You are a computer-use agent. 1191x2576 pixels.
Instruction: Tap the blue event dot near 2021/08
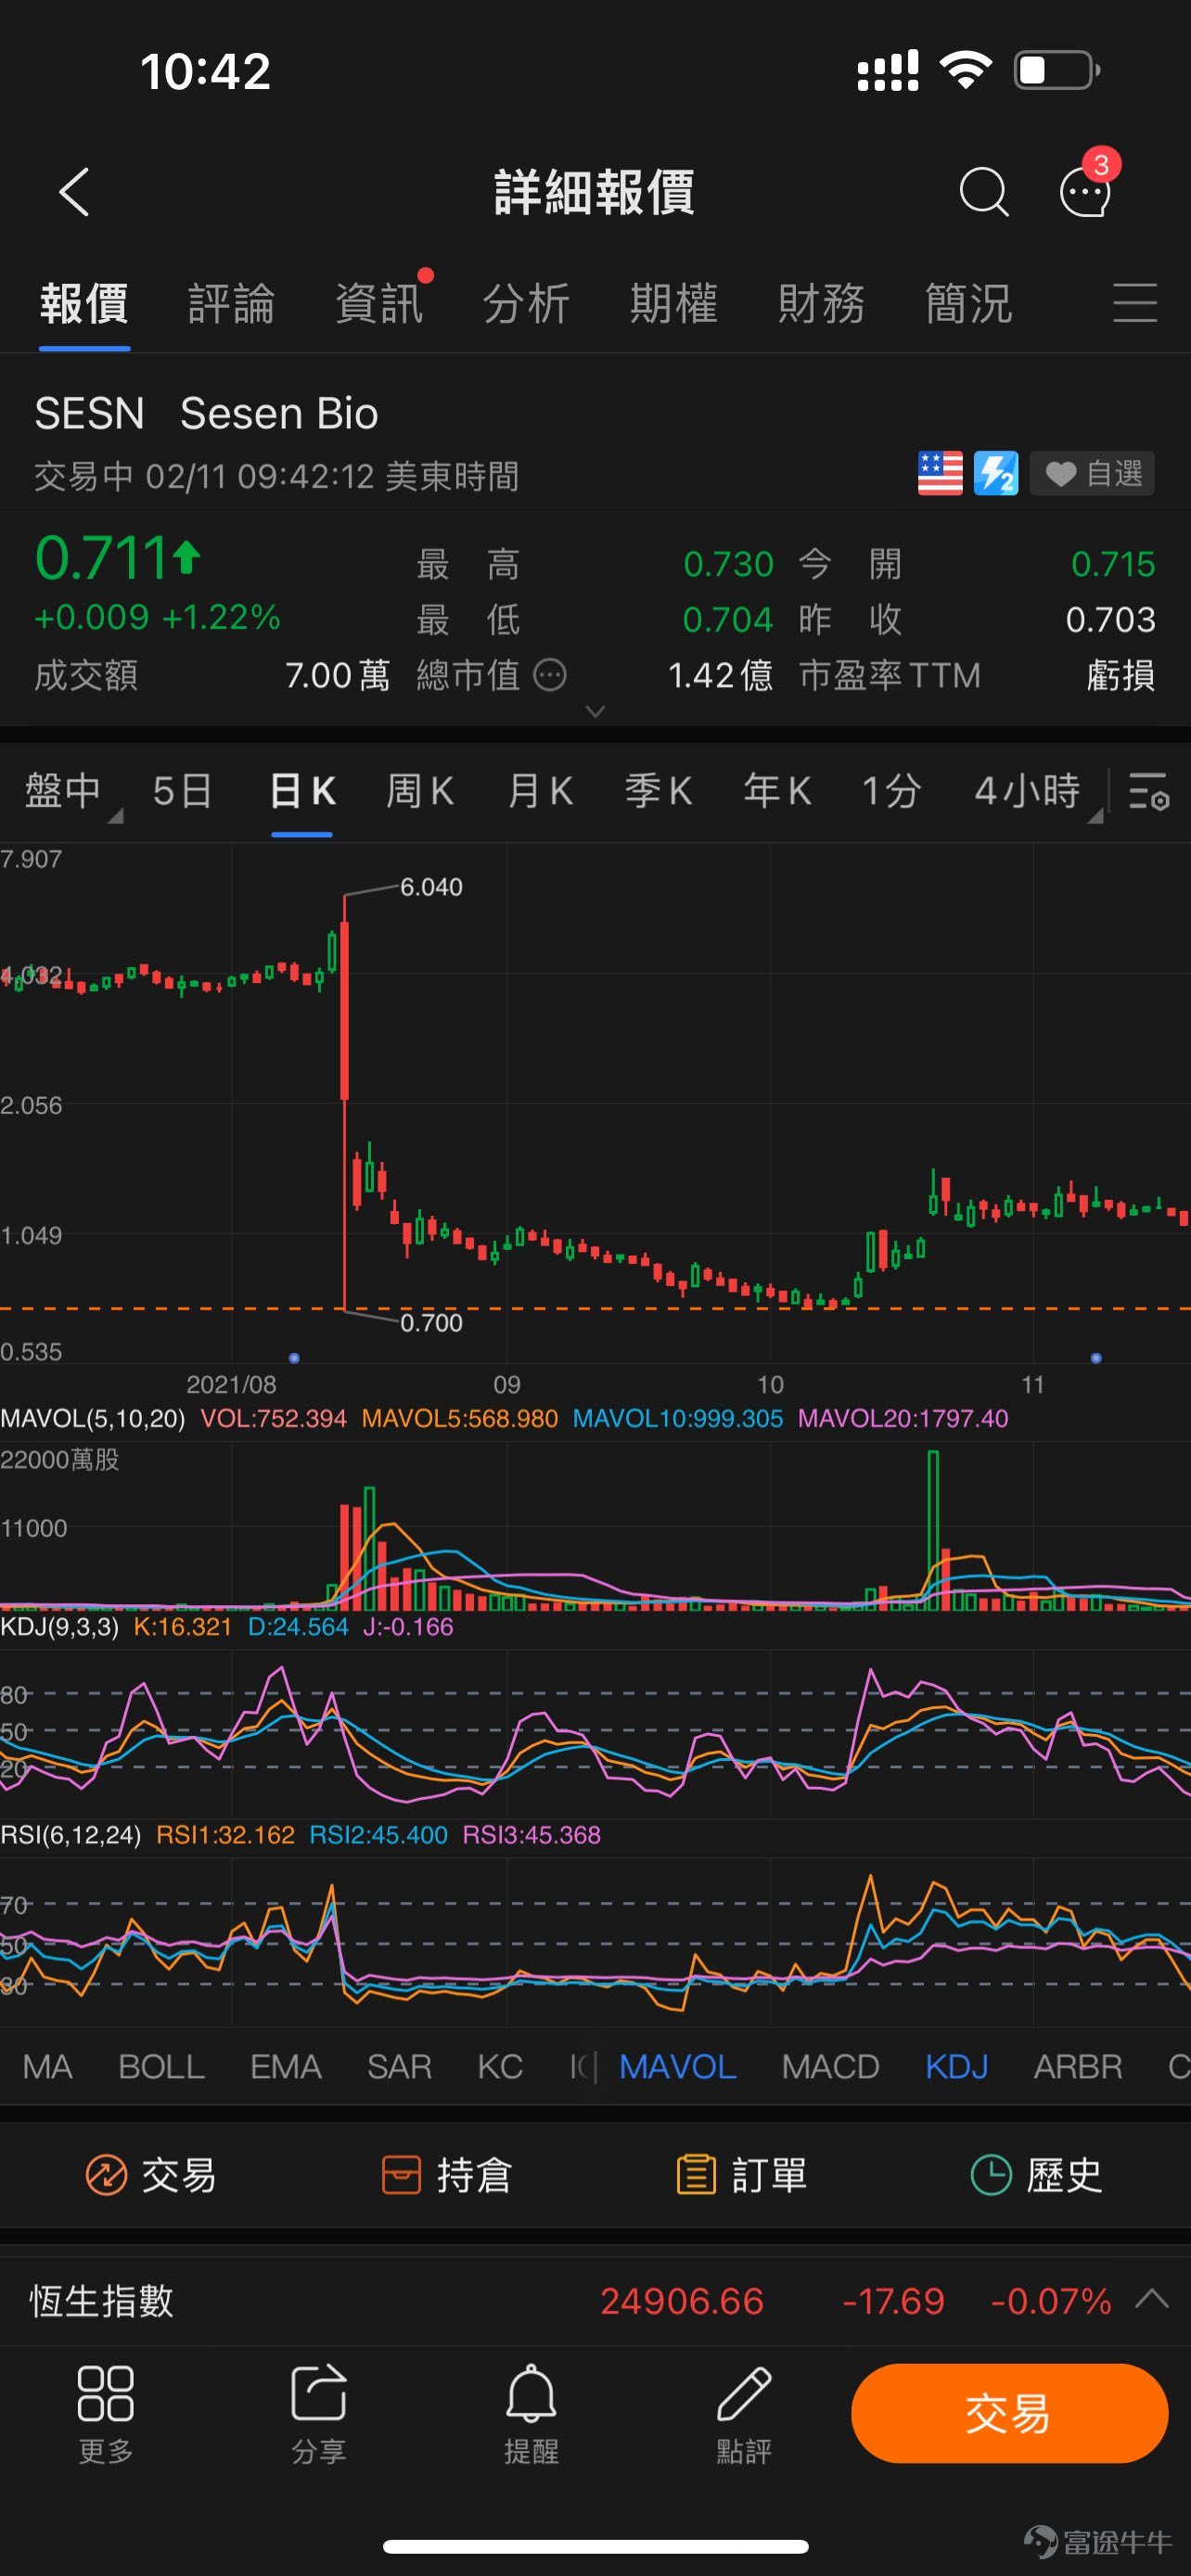tap(294, 1358)
